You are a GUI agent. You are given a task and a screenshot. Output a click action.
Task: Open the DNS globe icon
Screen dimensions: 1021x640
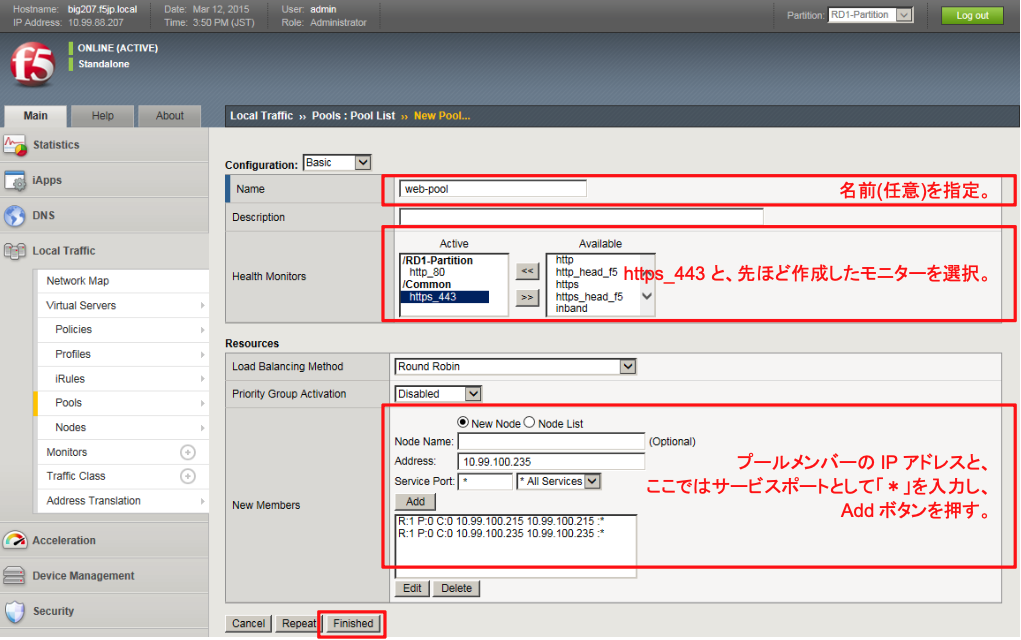(15, 216)
